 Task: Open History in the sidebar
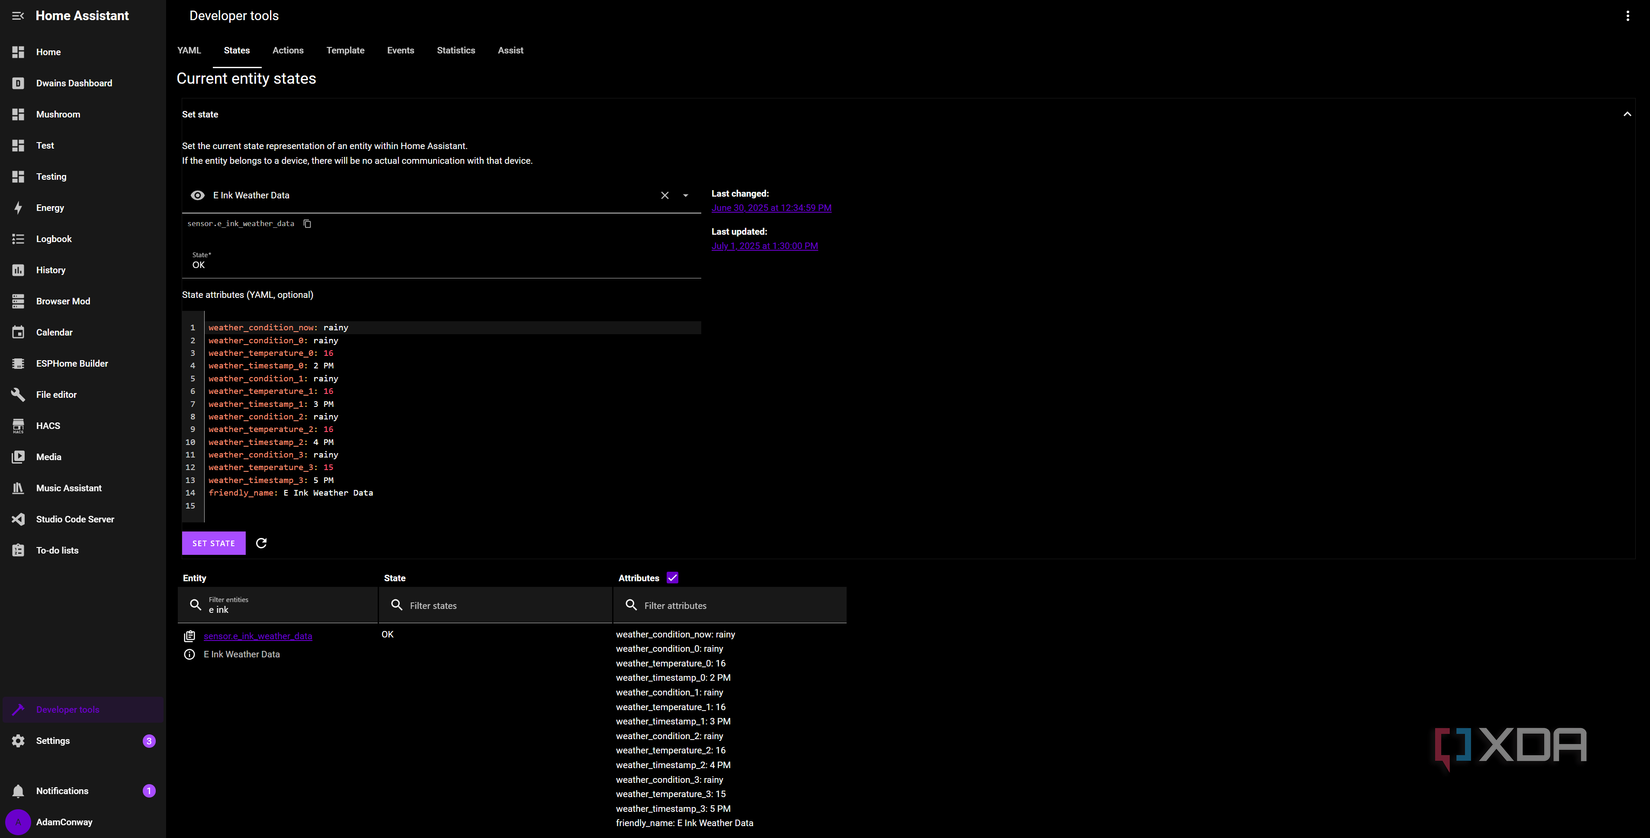pos(83,270)
